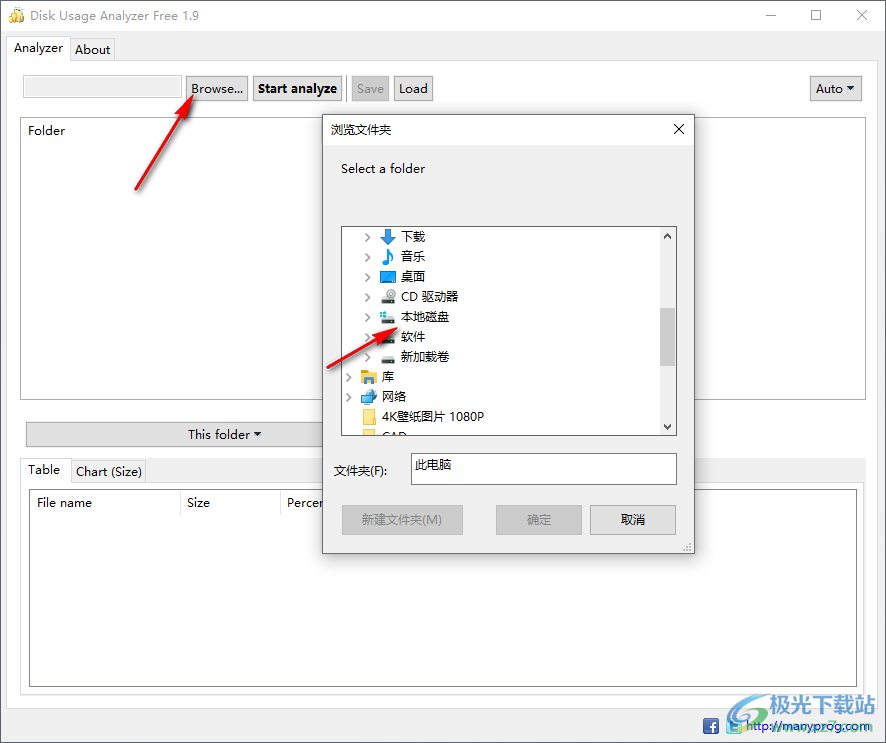The height and width of the screenshot is (743, 886).
Task: Click the Desktop folder icon
Action: [x=388, y=277]
